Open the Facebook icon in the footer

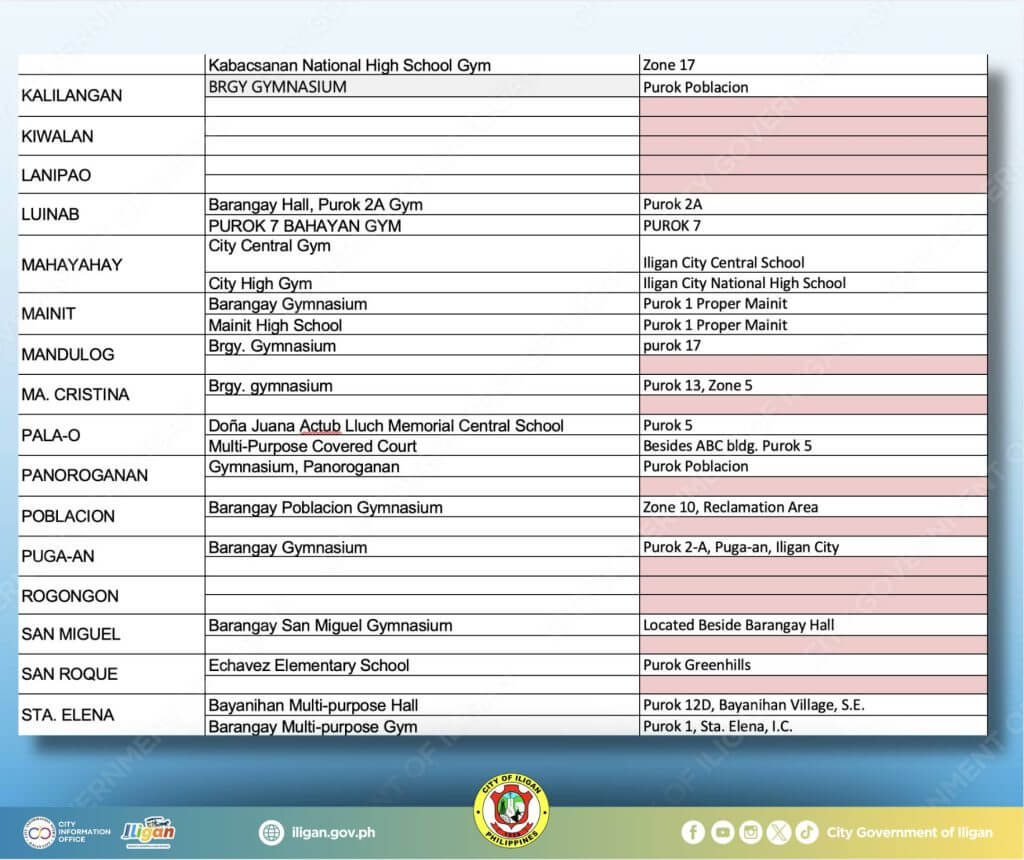coord(693,830)
